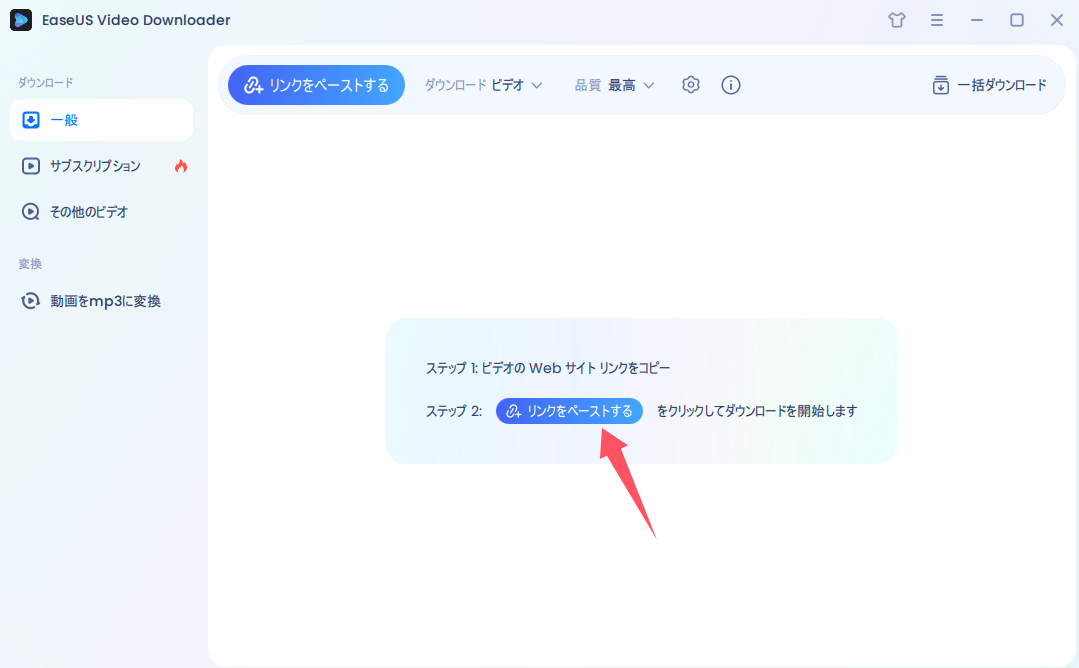Image resolution: width=1079 pixels, height=668 pixels.
Task: Click リンクをペーストする in the step 2 instructions
Action: (569, 410)
